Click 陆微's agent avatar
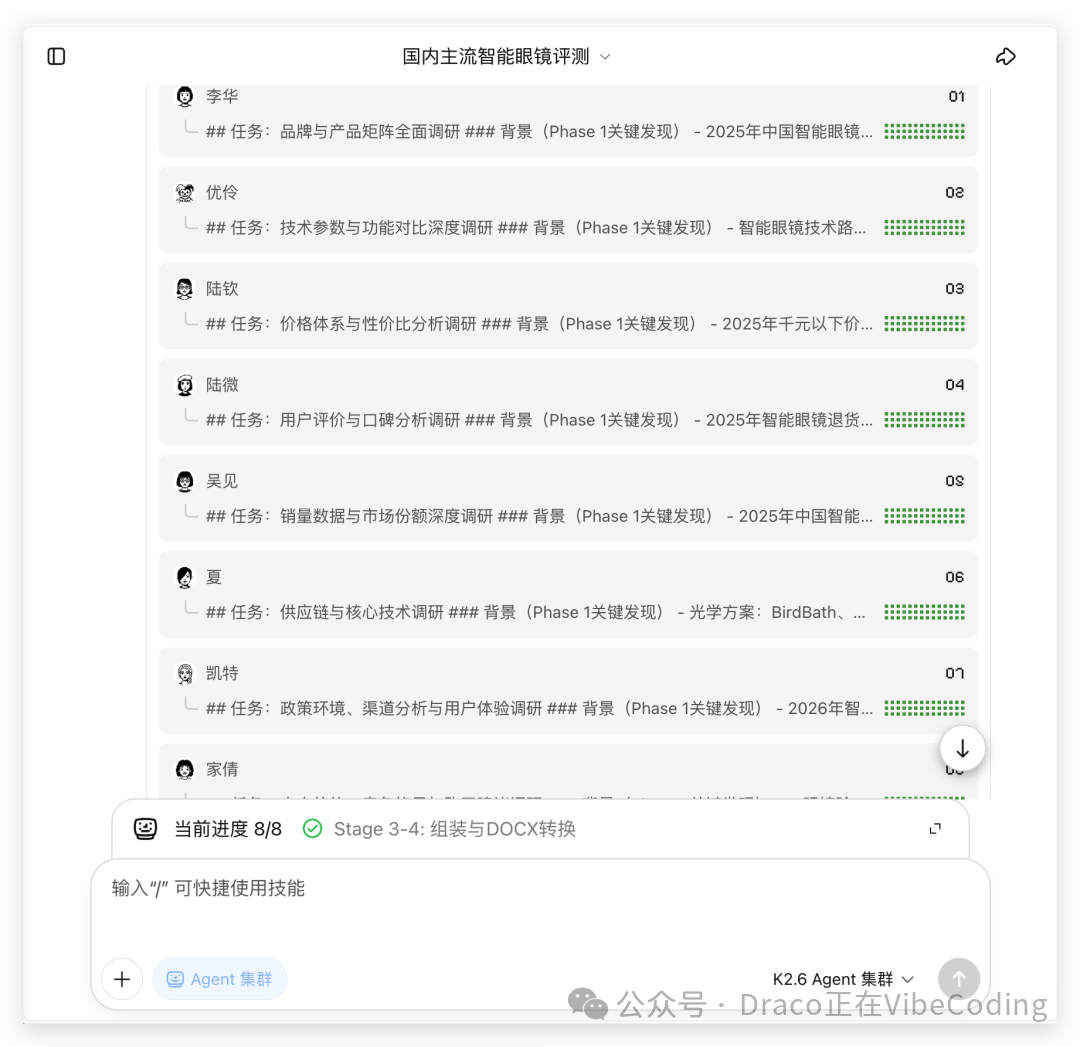This screenshot has width=1080, height=1047. [x=185, y=385]
